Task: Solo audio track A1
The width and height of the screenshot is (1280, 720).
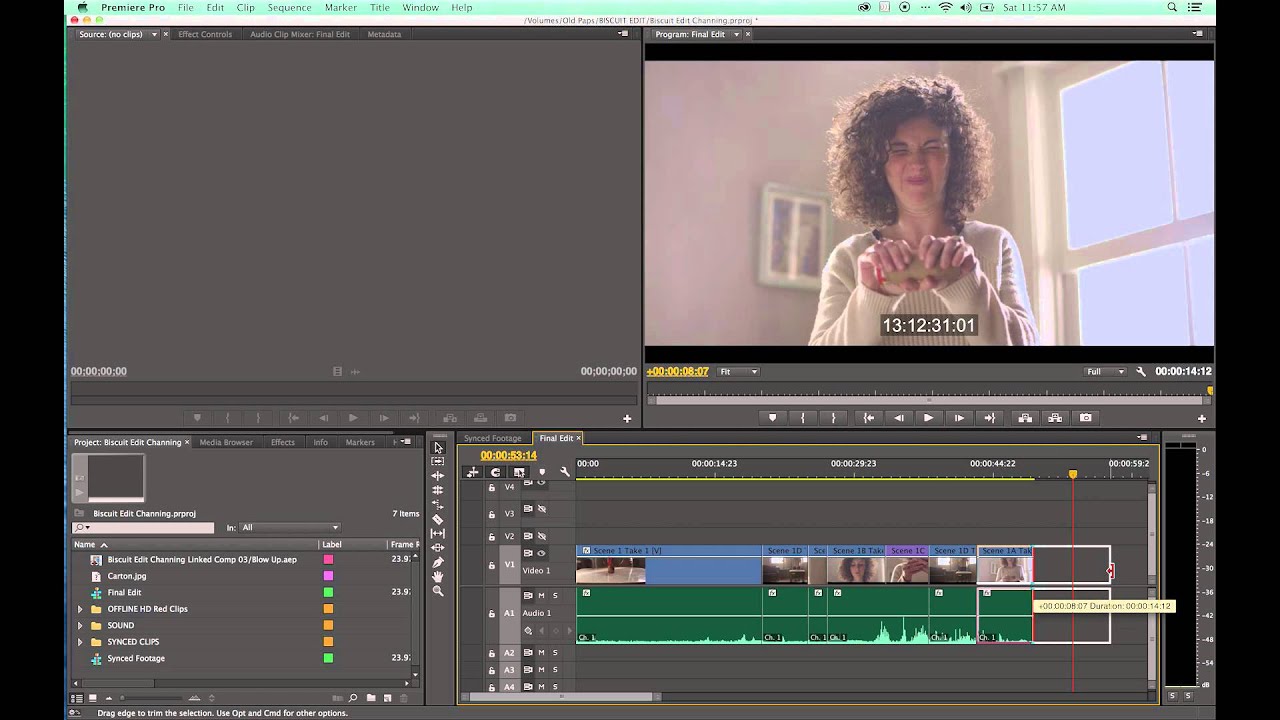Action: coord(555,596)
